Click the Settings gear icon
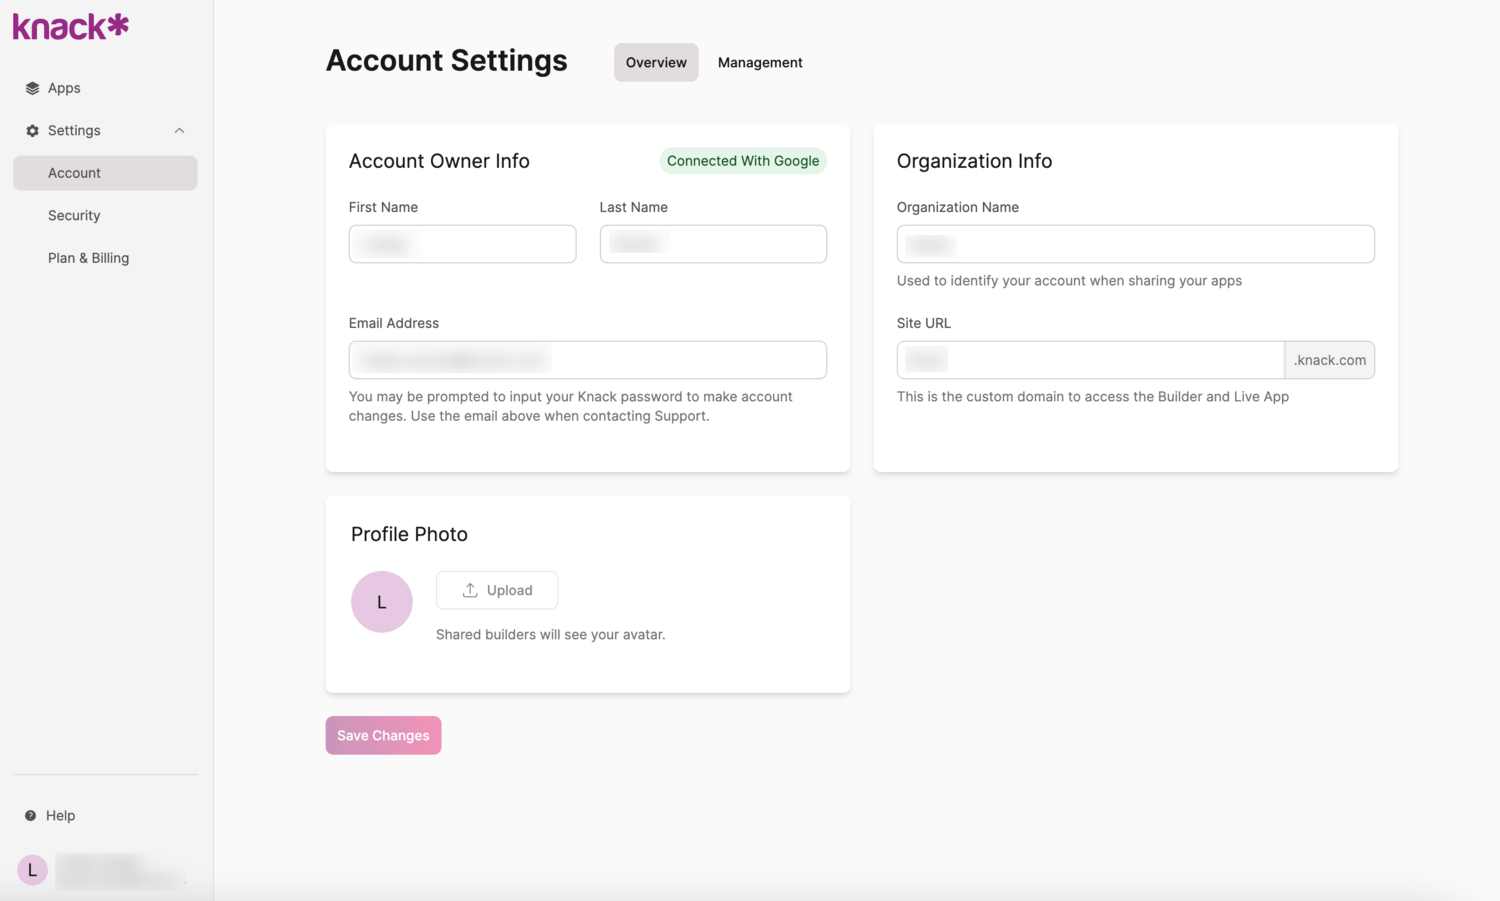 (33, 130)
